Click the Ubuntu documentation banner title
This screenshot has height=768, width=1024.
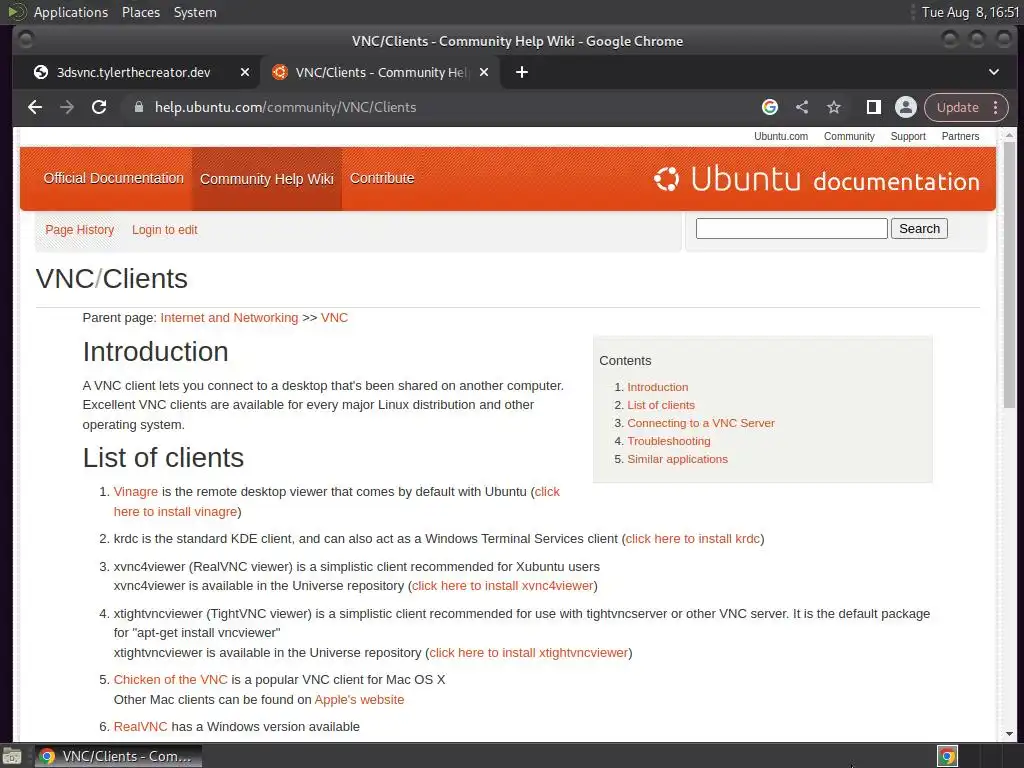click(835, 179)
